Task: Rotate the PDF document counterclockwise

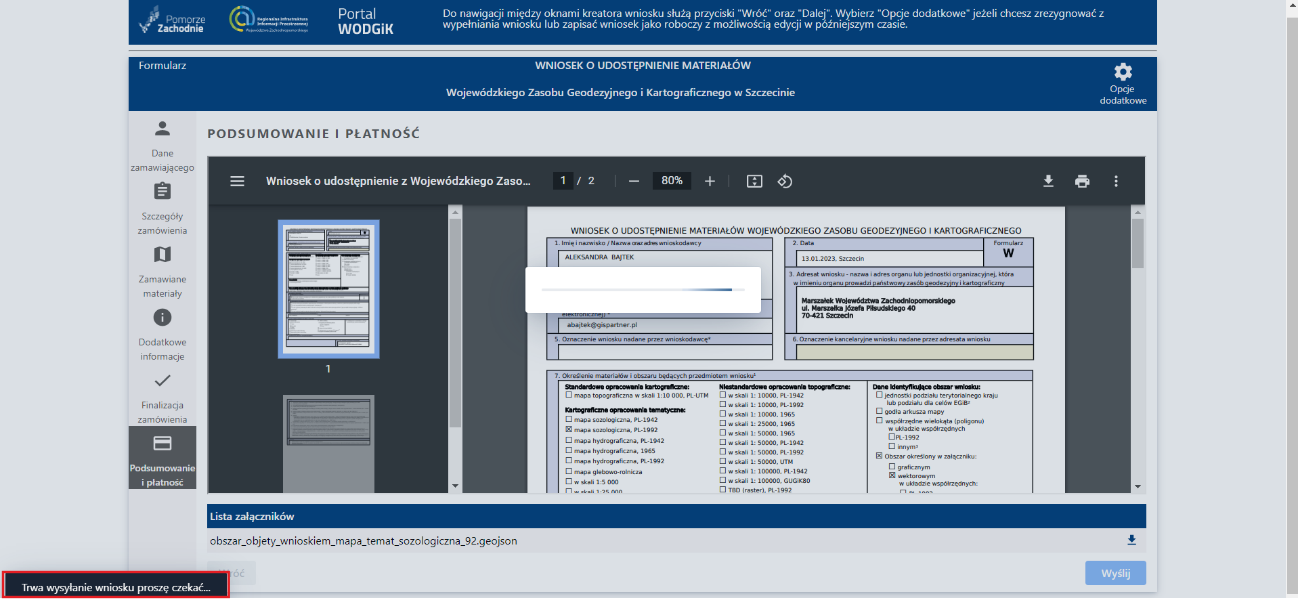Action: (x=785, y=181)
